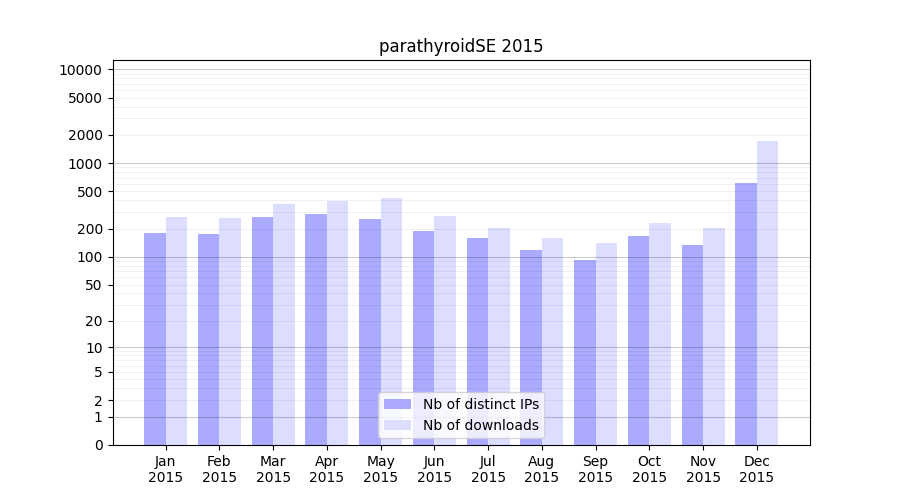The width and height of the screenshot is (900, 500).
Task: Click the Feb 2015 x-axis label
Action: click(x=219, y=469)
